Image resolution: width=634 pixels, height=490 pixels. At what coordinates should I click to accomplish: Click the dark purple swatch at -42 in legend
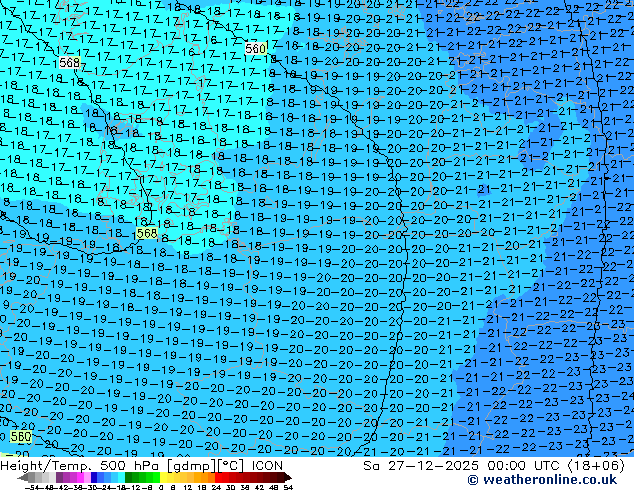click(x=59, y=477)
